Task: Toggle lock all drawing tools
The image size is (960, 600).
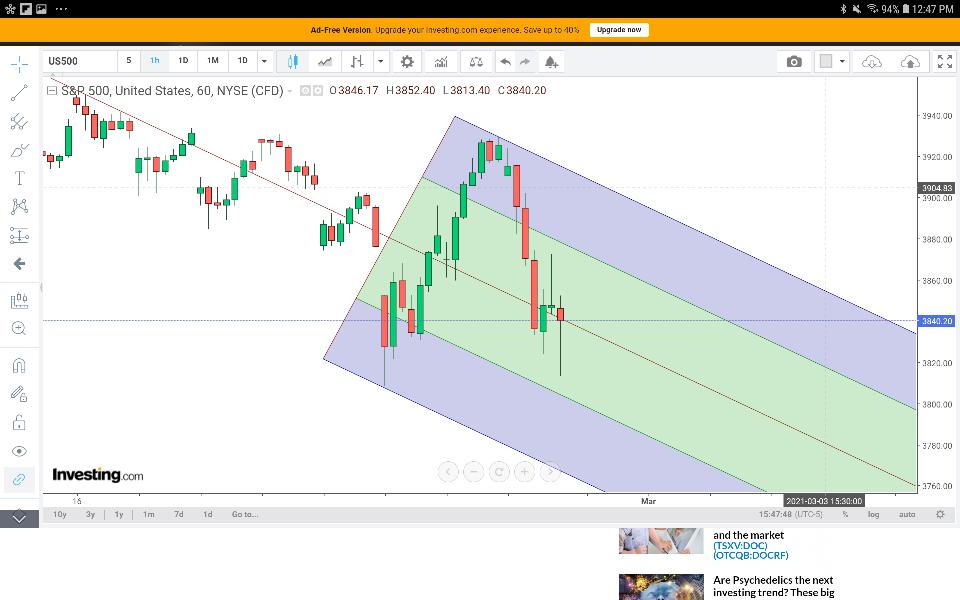Action: pyautogui.click(x=19, y=422)
